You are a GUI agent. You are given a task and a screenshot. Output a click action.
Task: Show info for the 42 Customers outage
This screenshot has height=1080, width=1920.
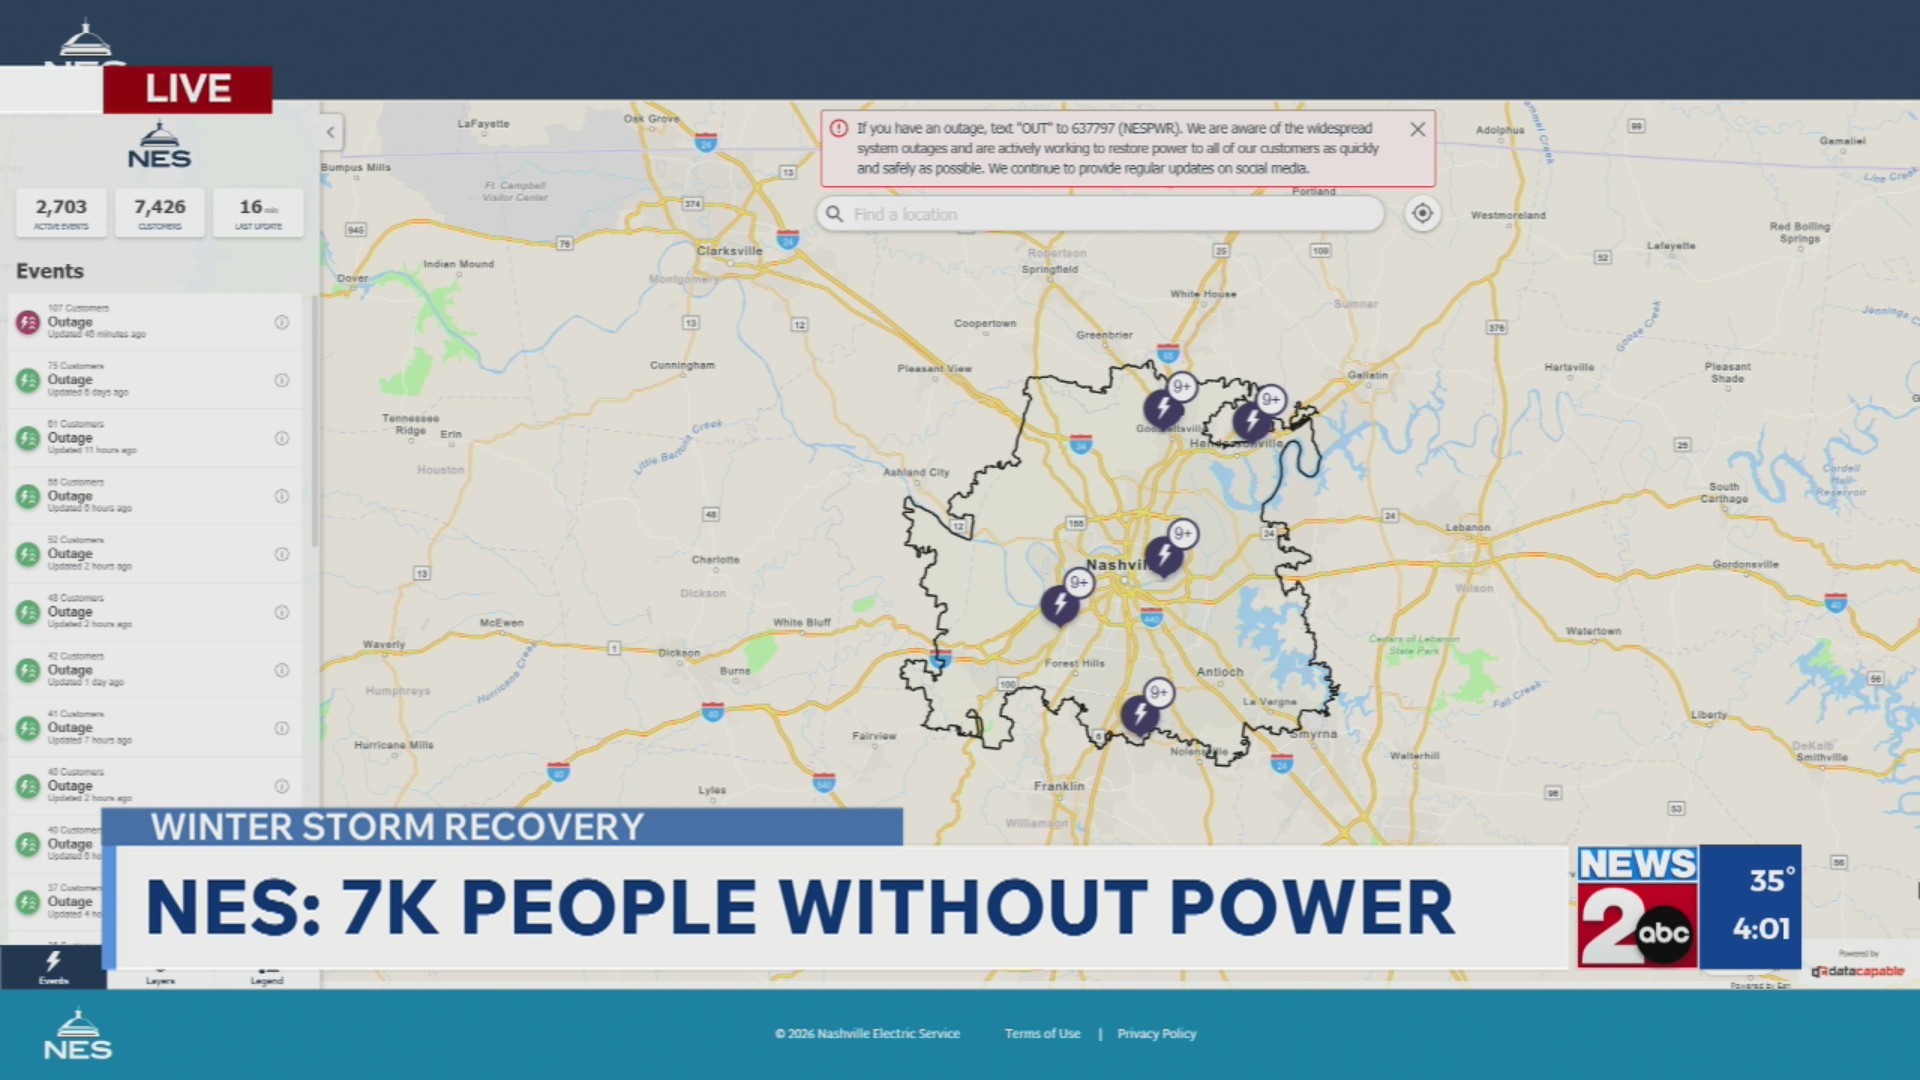[x=282, y=670]
